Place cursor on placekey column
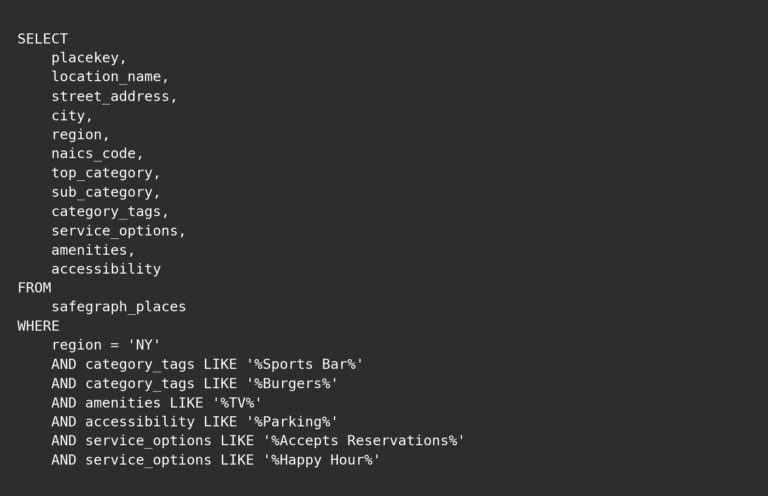 (x=85, y=58)
